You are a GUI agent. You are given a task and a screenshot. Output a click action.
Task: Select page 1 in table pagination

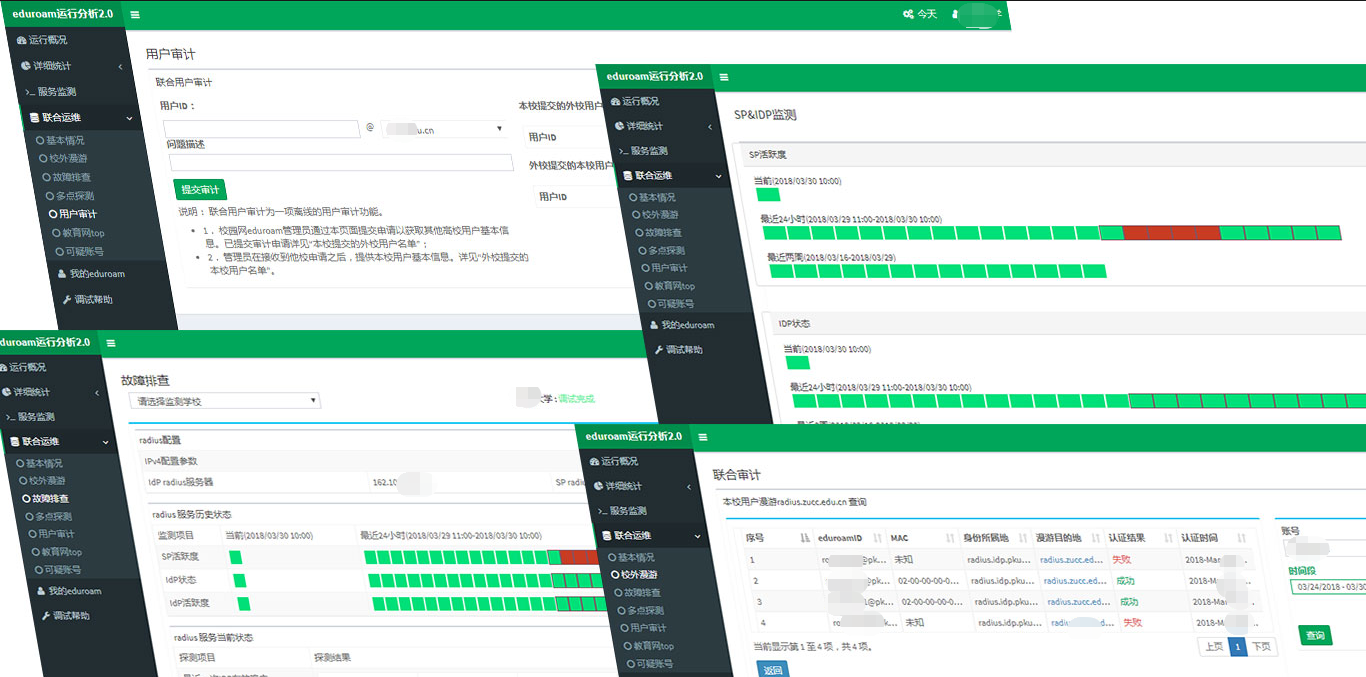(1237, 647)
